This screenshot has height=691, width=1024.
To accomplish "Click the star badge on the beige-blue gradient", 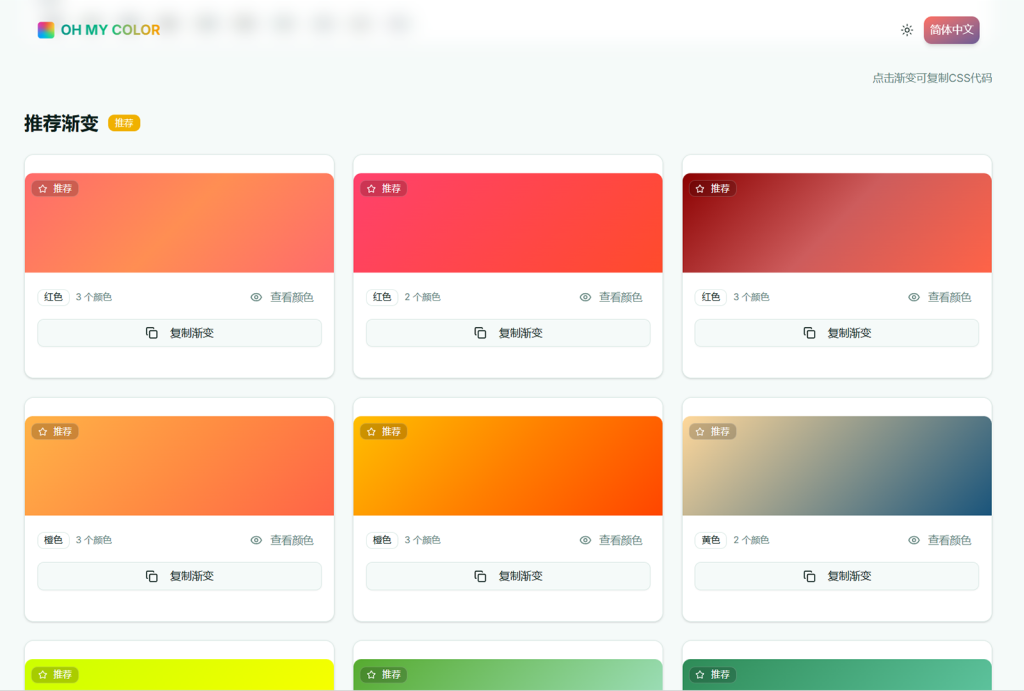I will pos(713,432).
